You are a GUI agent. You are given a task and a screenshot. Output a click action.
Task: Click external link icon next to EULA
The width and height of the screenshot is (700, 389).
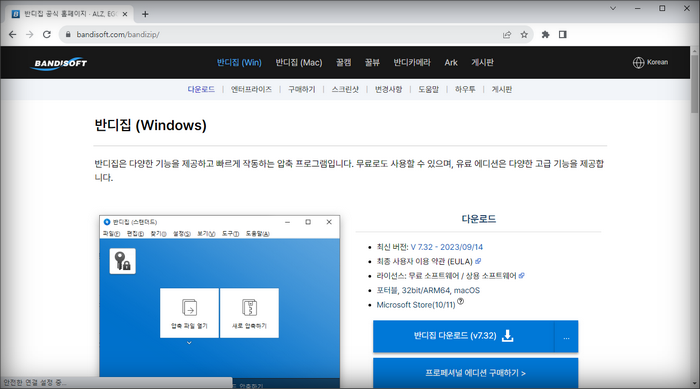(478, 261)
